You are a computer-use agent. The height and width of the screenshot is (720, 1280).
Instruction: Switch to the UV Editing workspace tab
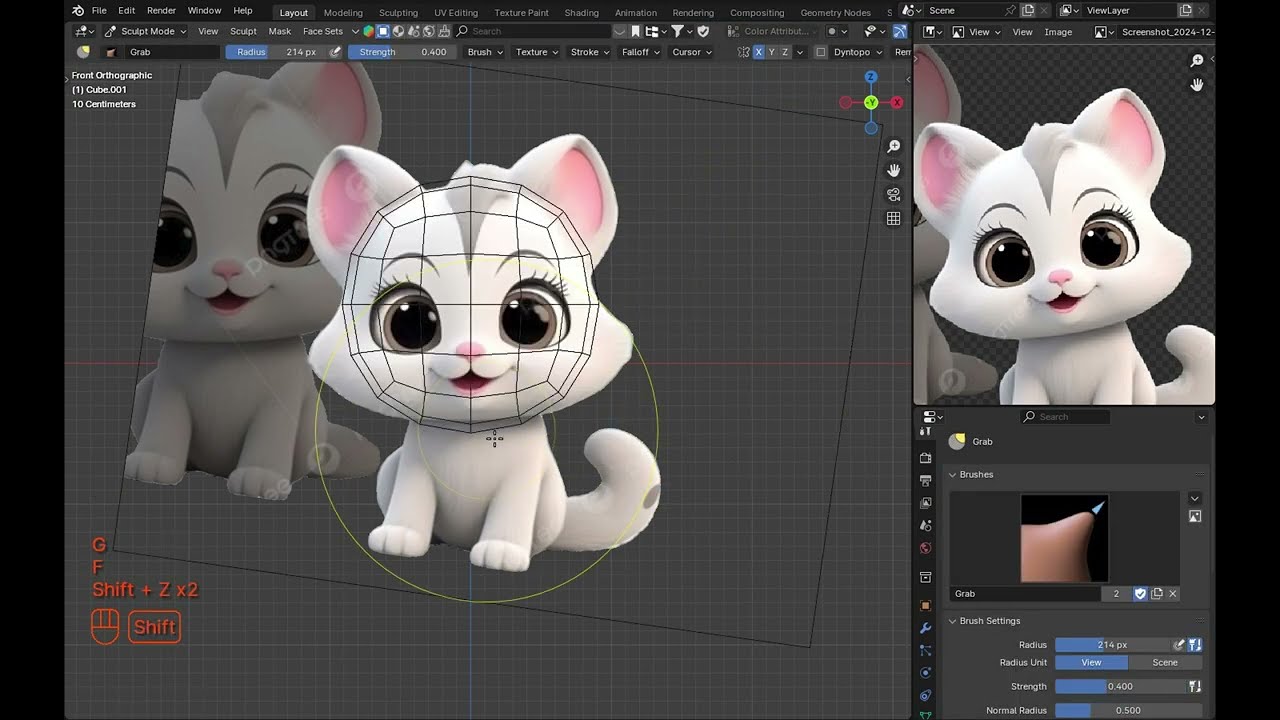[455, 13]
